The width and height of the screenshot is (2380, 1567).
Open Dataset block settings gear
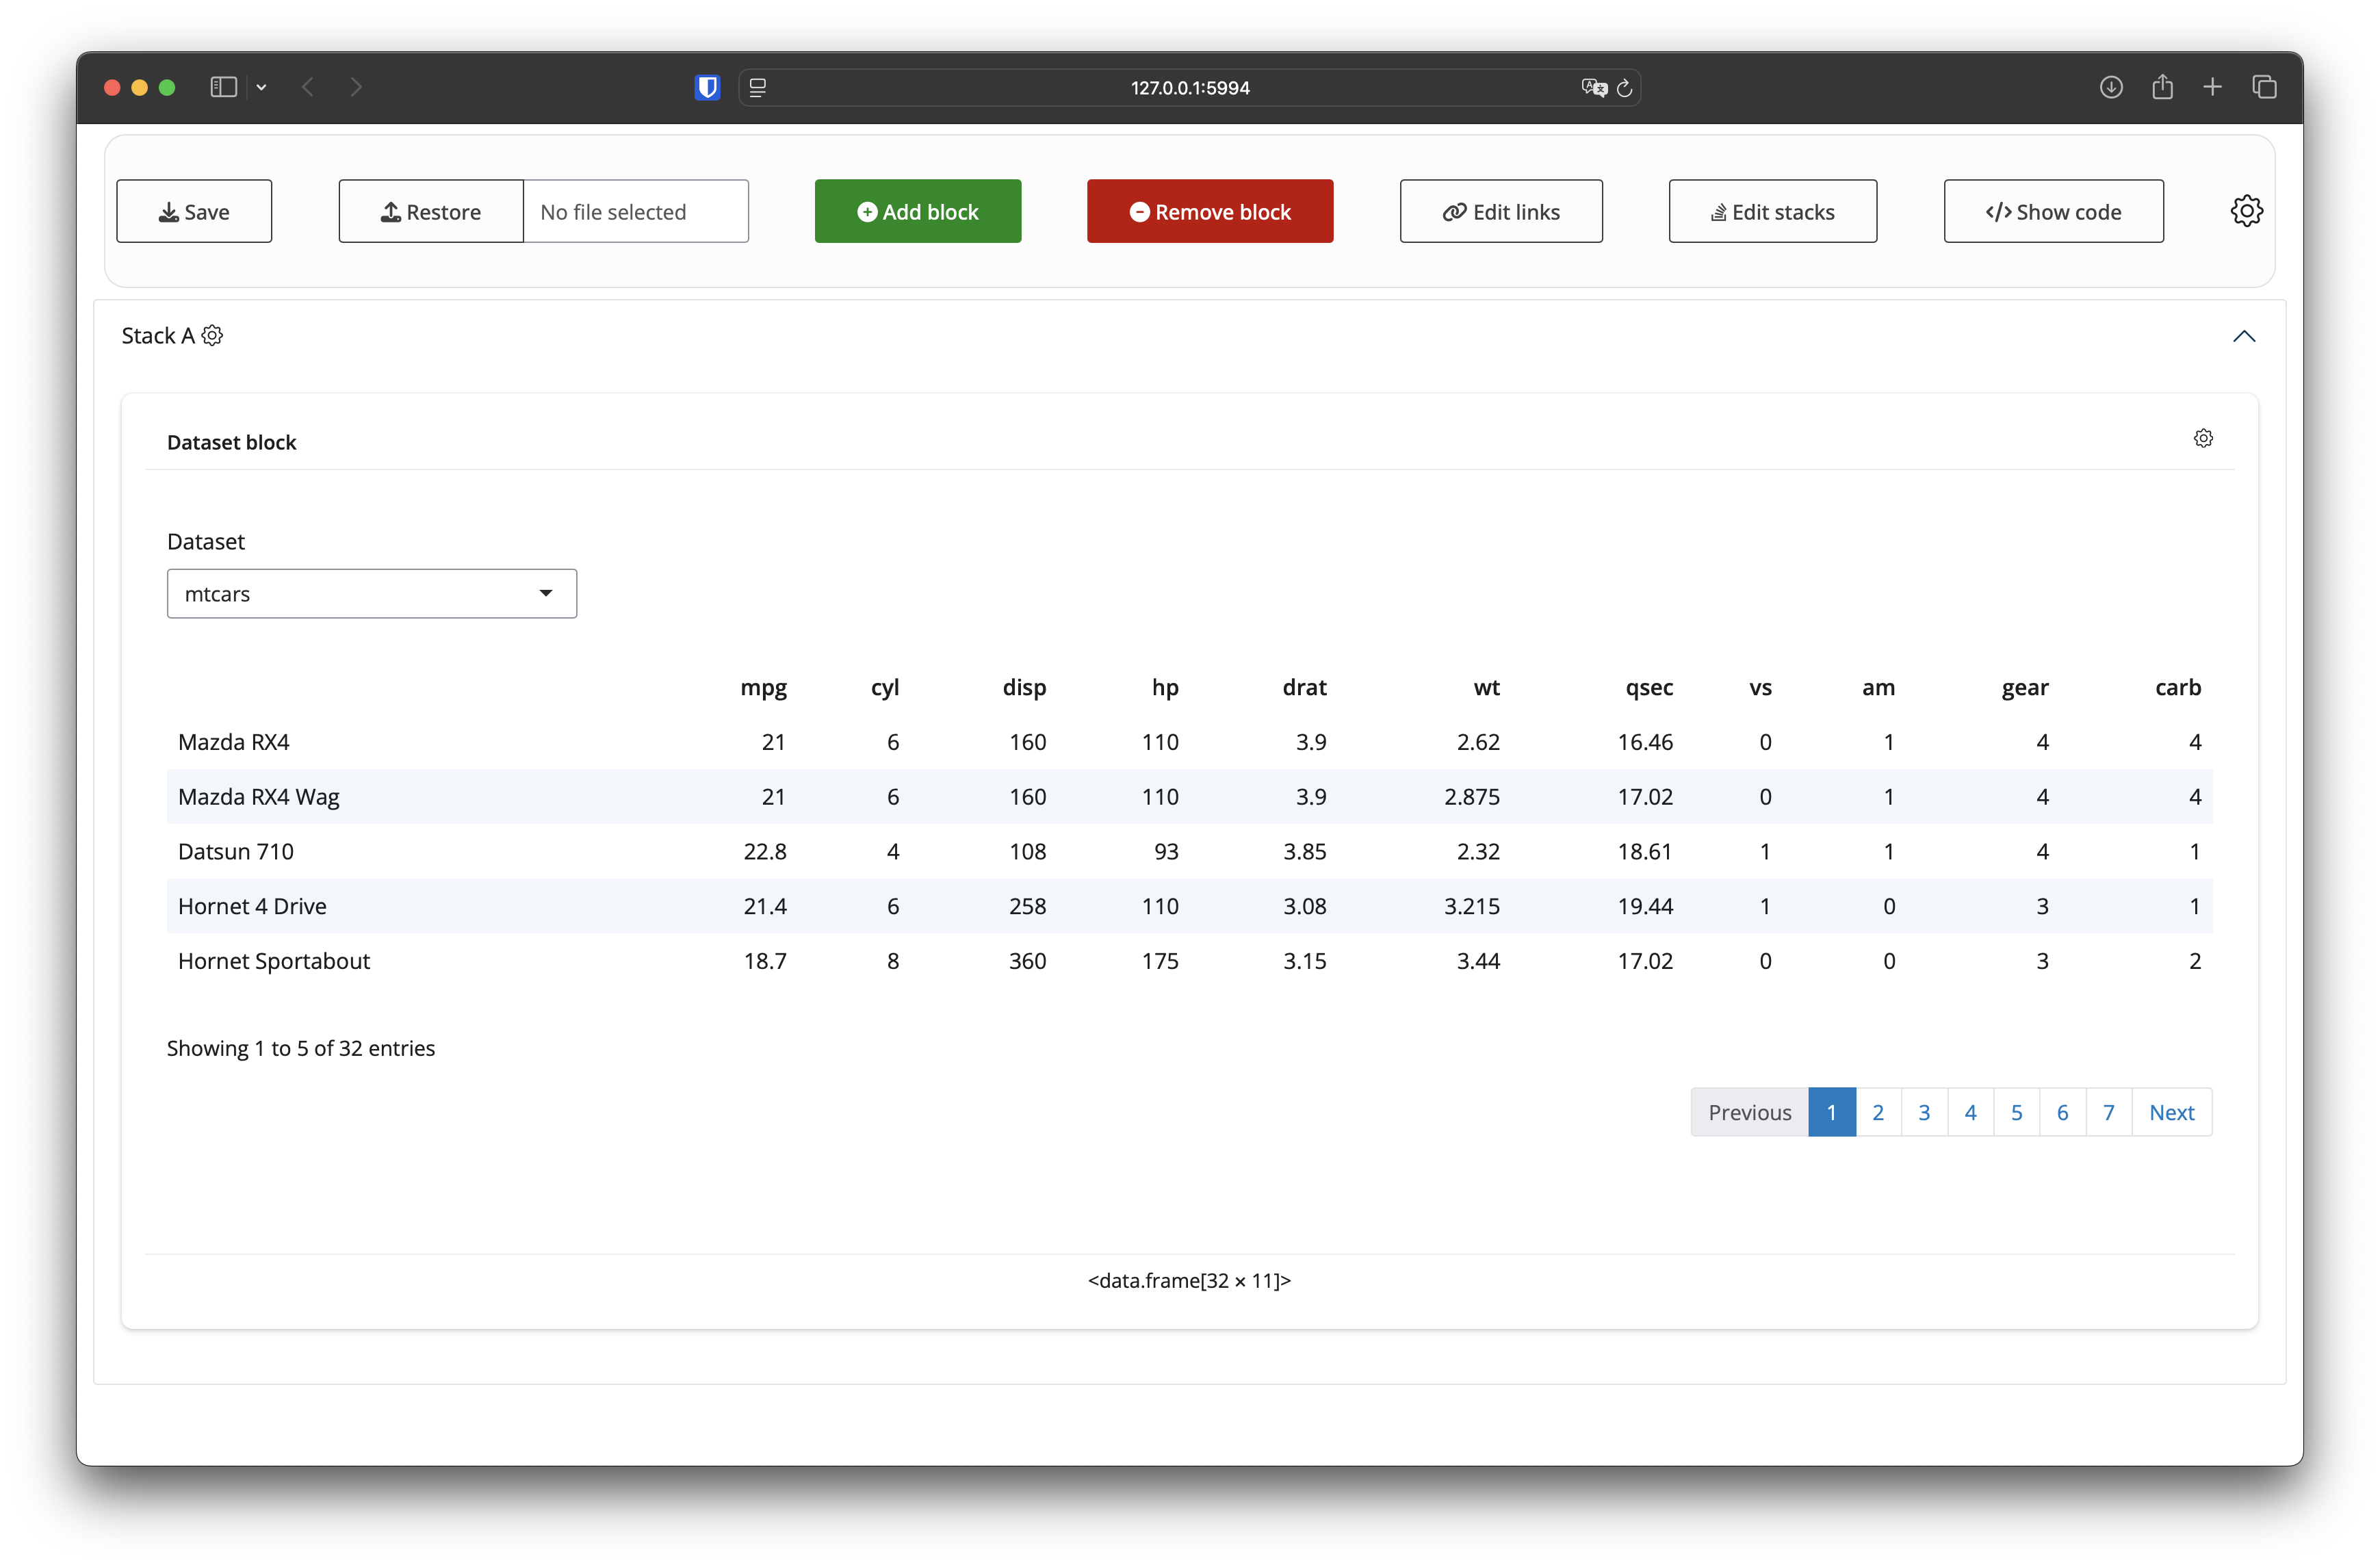coord(2203,439)
